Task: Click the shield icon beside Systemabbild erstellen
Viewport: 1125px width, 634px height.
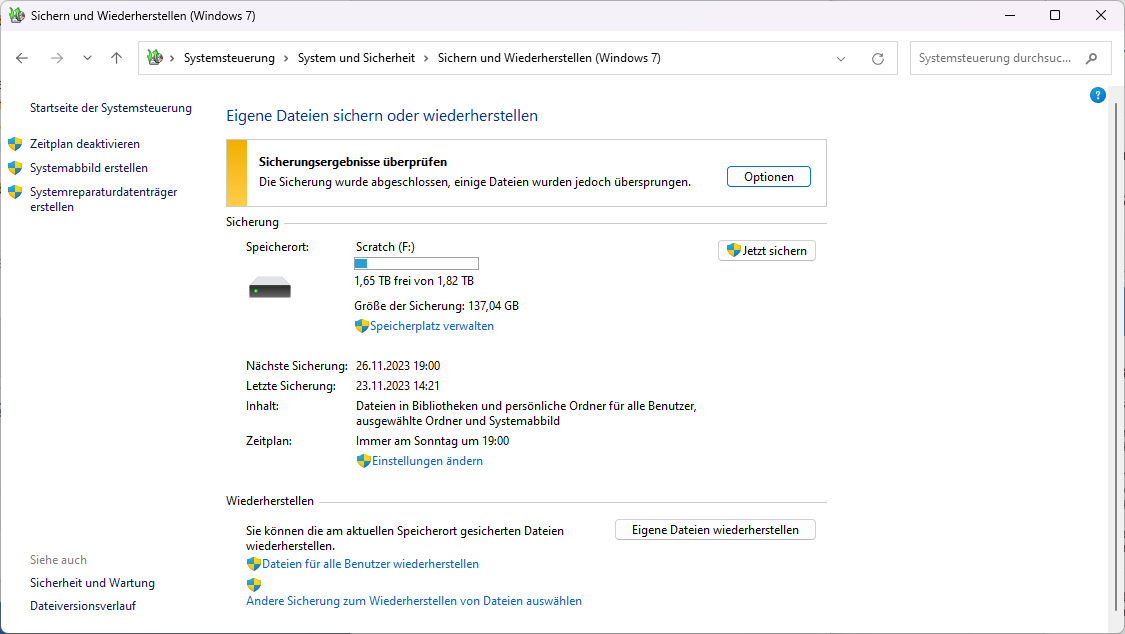Action: [x=15, y=167]
